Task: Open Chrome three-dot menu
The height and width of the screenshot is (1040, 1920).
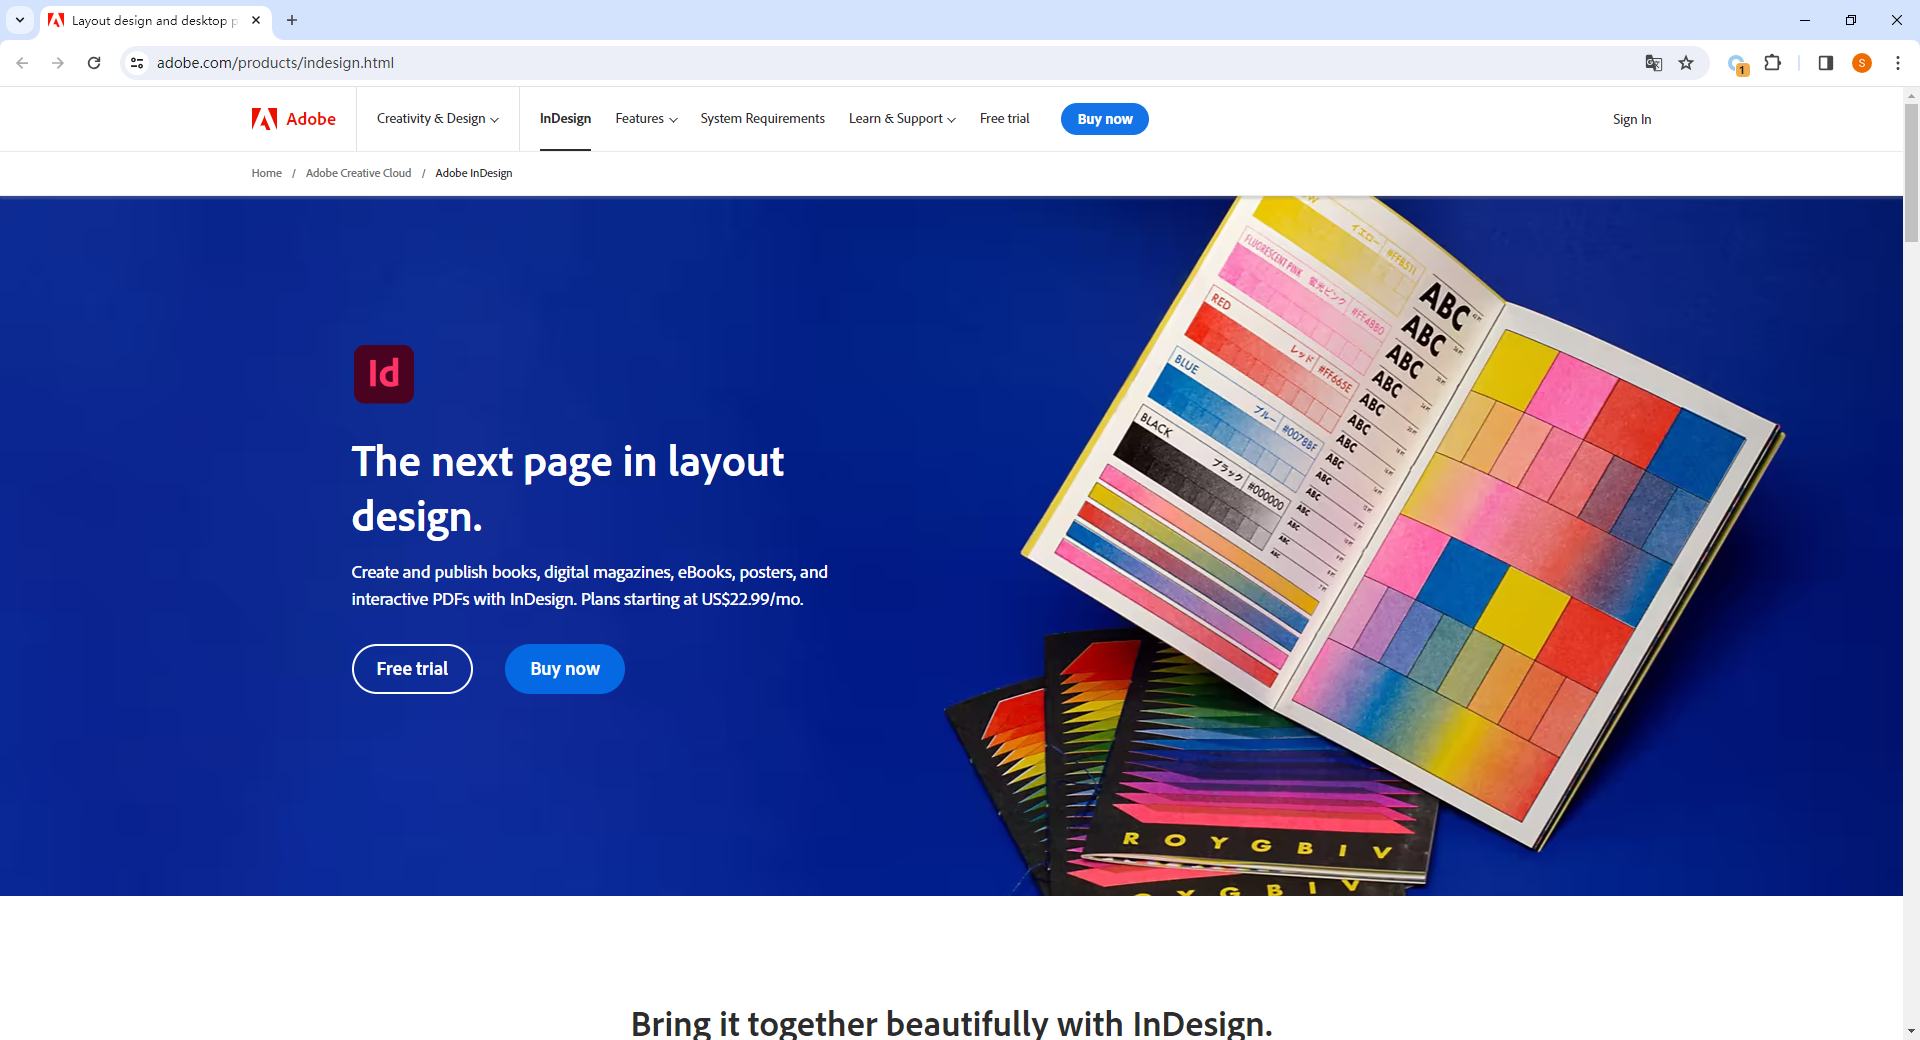Action: tap(1898, 63)
